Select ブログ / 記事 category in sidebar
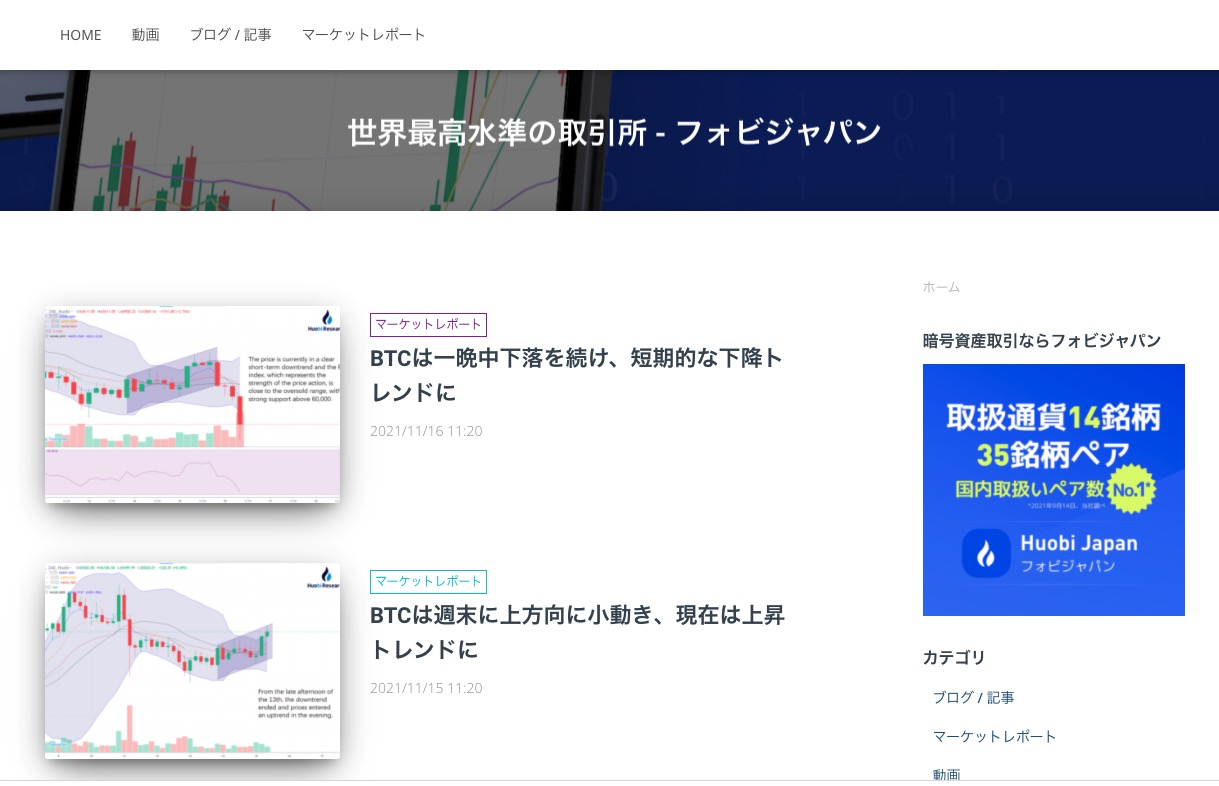Image resolution: width=1219 pixels, height=786 pixels. click(974, 697)
